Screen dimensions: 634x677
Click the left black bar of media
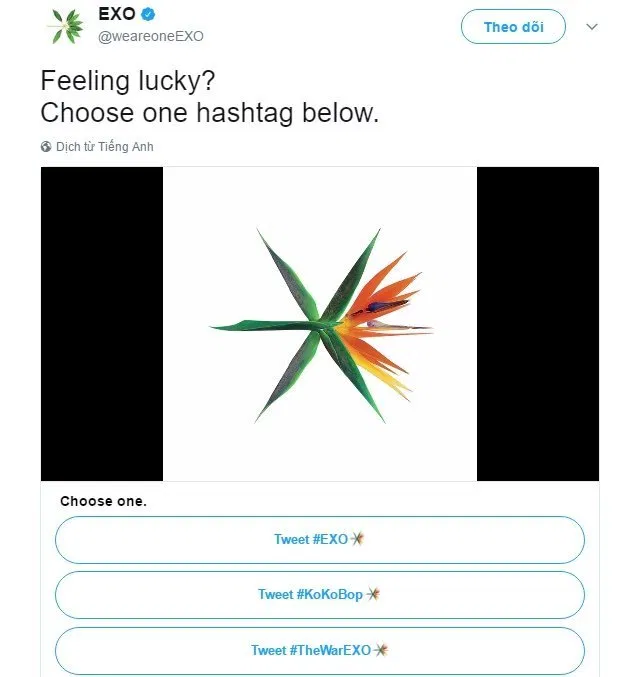(x=101, y=324)
